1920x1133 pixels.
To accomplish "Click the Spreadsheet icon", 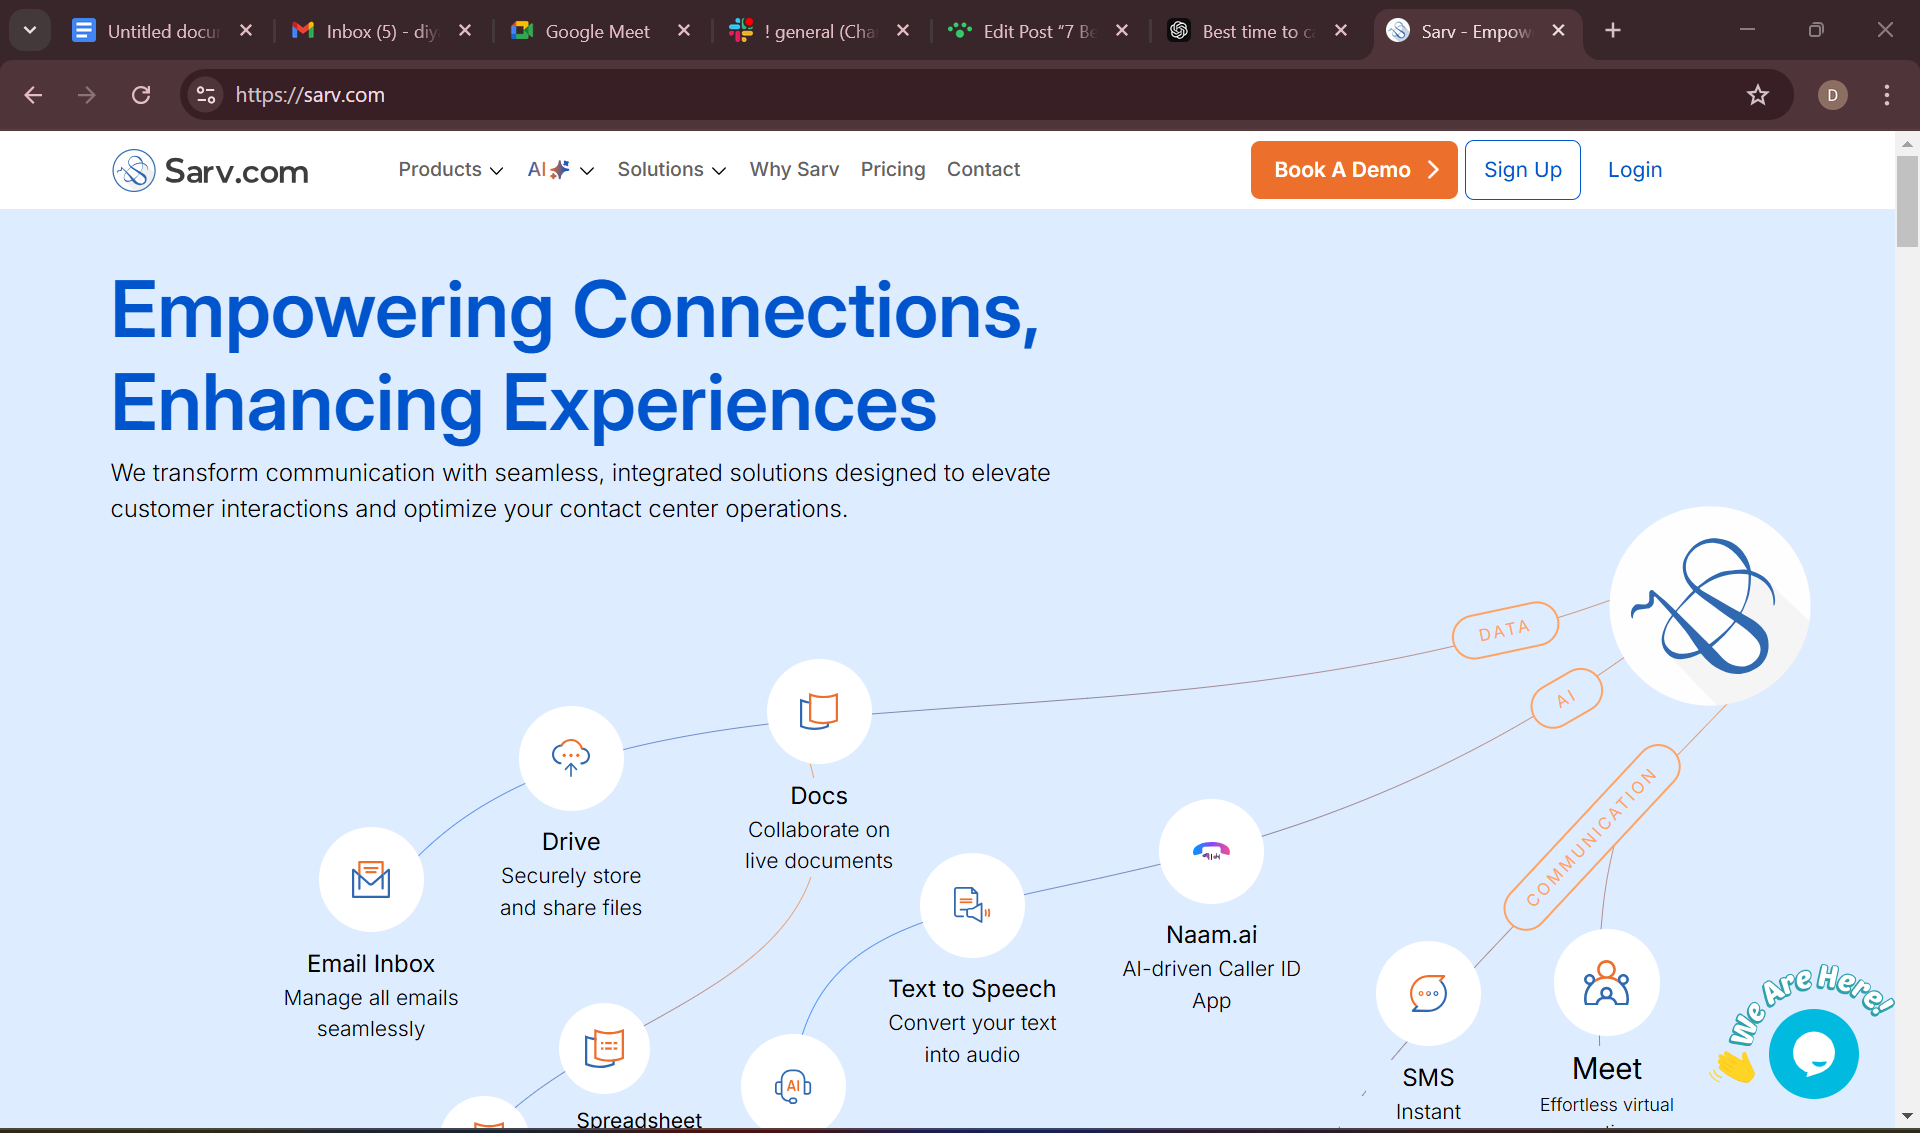I will pyautogui.click(x=604, y=1048).
